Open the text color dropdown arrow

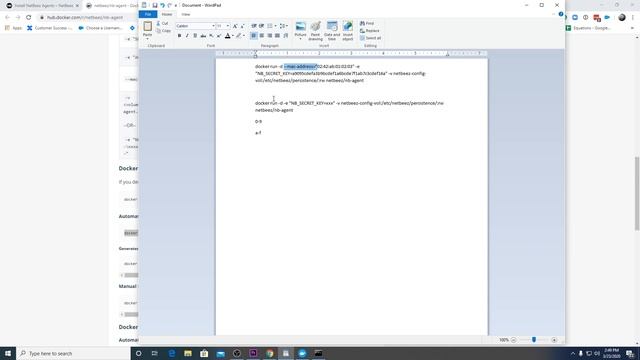click(x=233, y=36)
